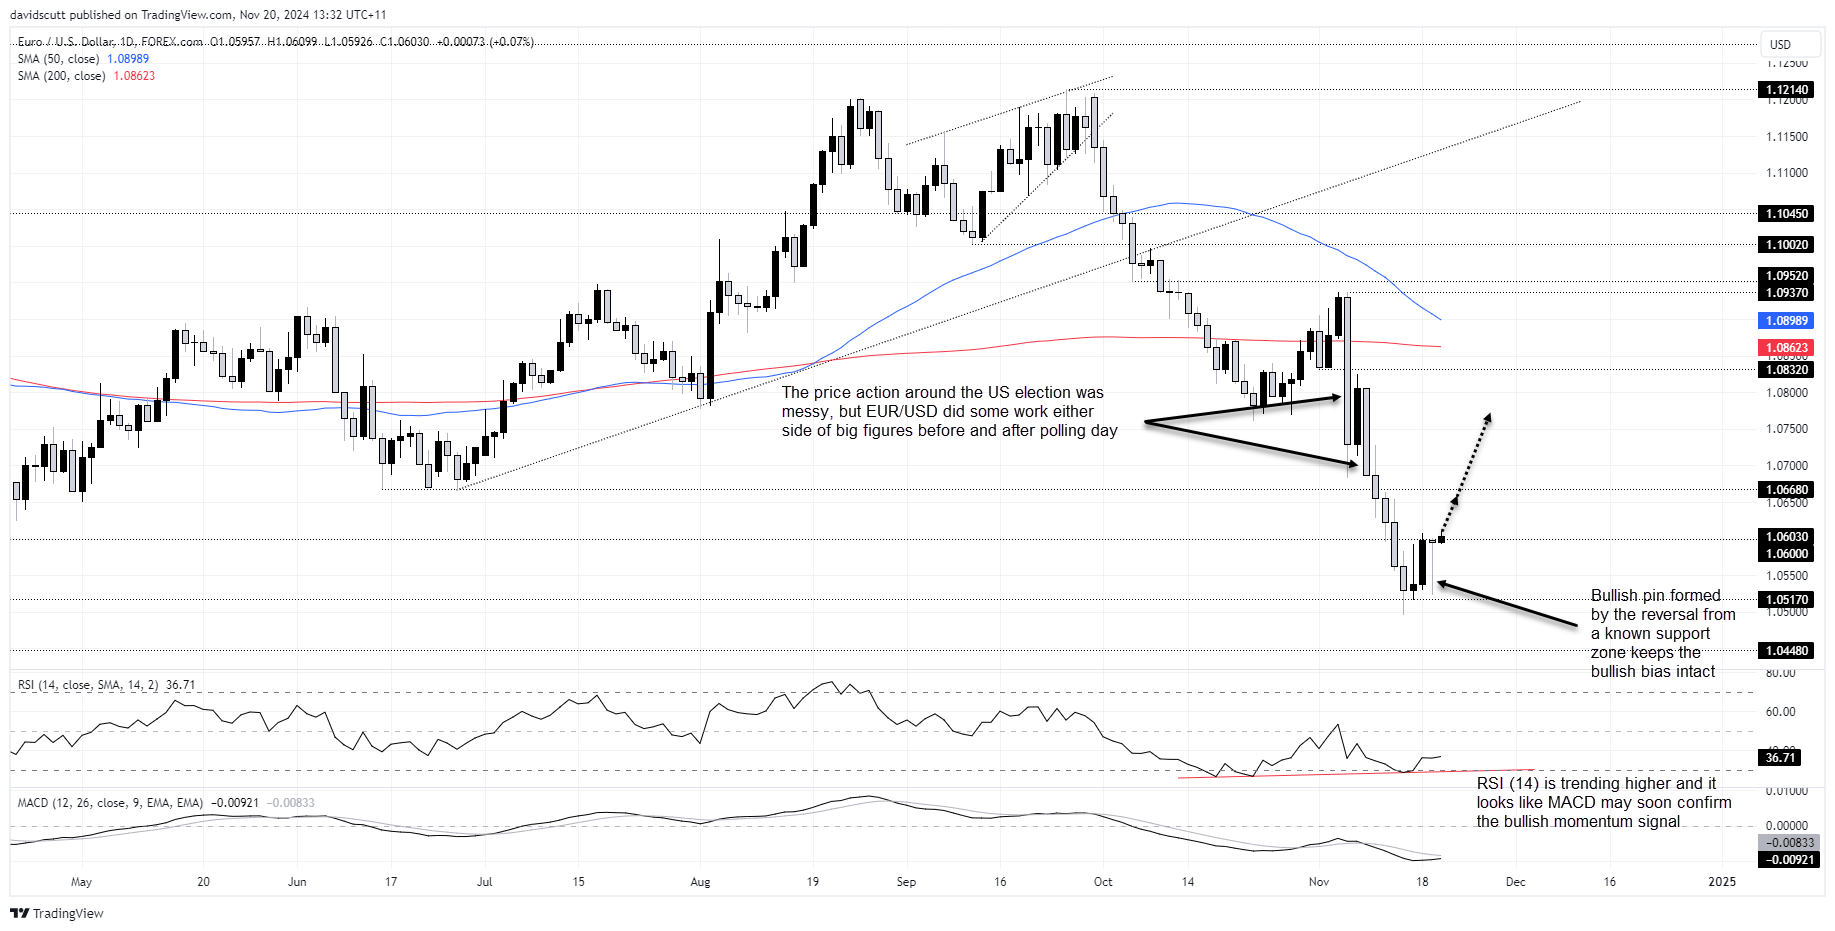Viewport: 1835px width, 931px height.
Task: Select the US election price action annotation text
Action: [949, 412]
